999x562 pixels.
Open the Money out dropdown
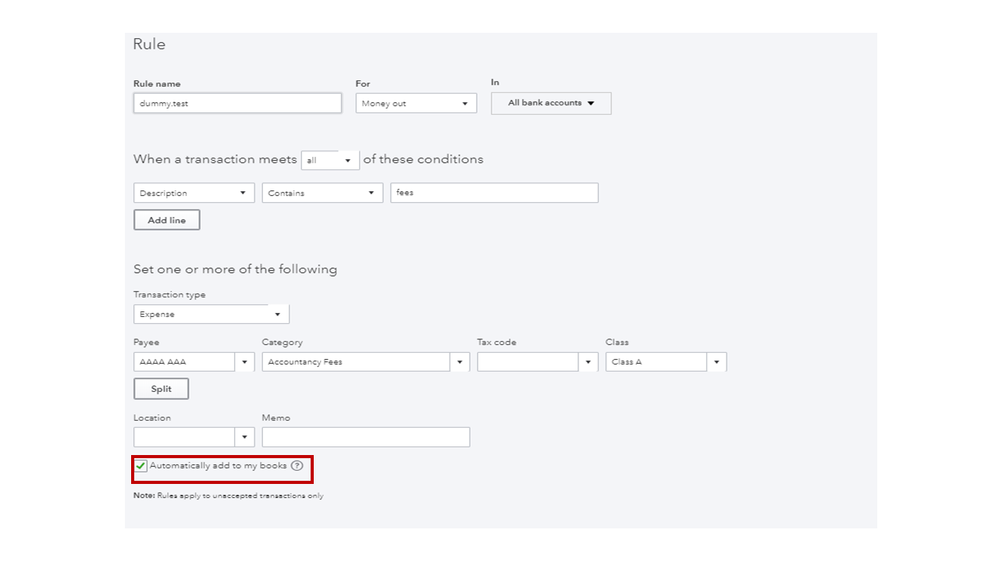pyautogui.click(x=416, y=103)
